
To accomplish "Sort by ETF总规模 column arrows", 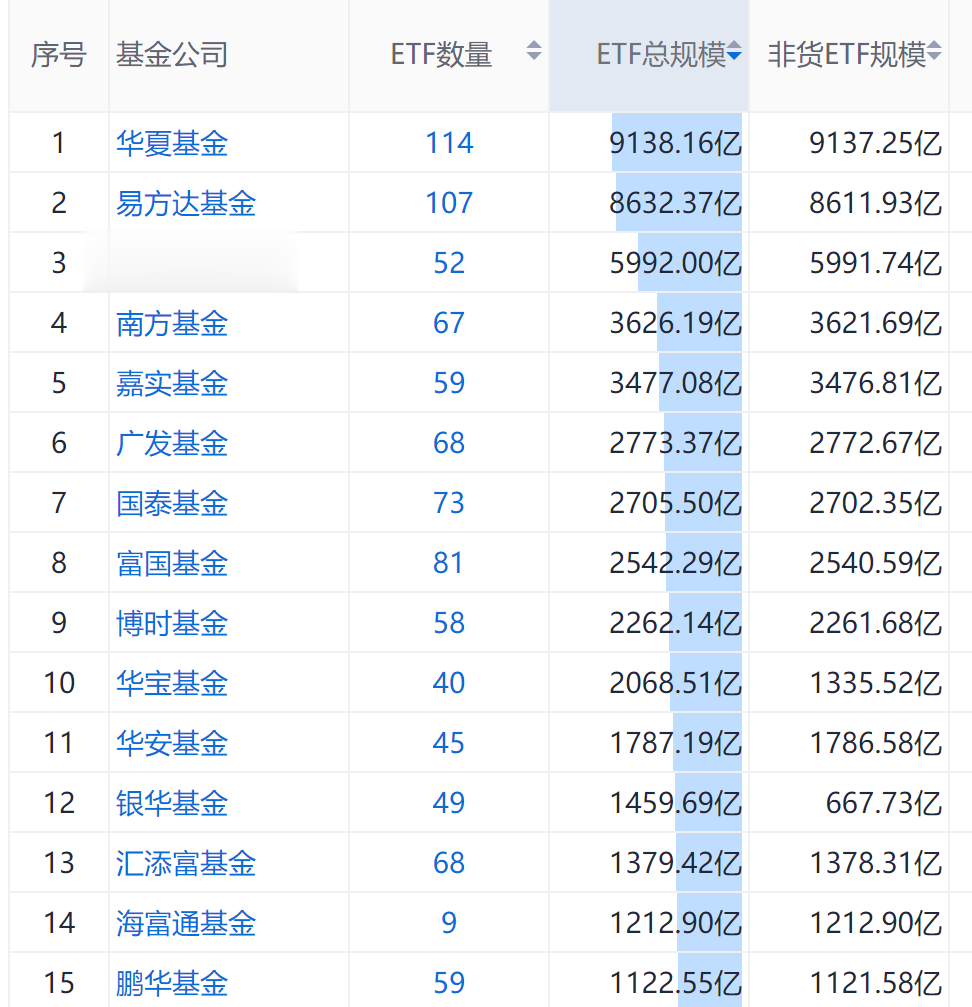I will tap(734, 51).
